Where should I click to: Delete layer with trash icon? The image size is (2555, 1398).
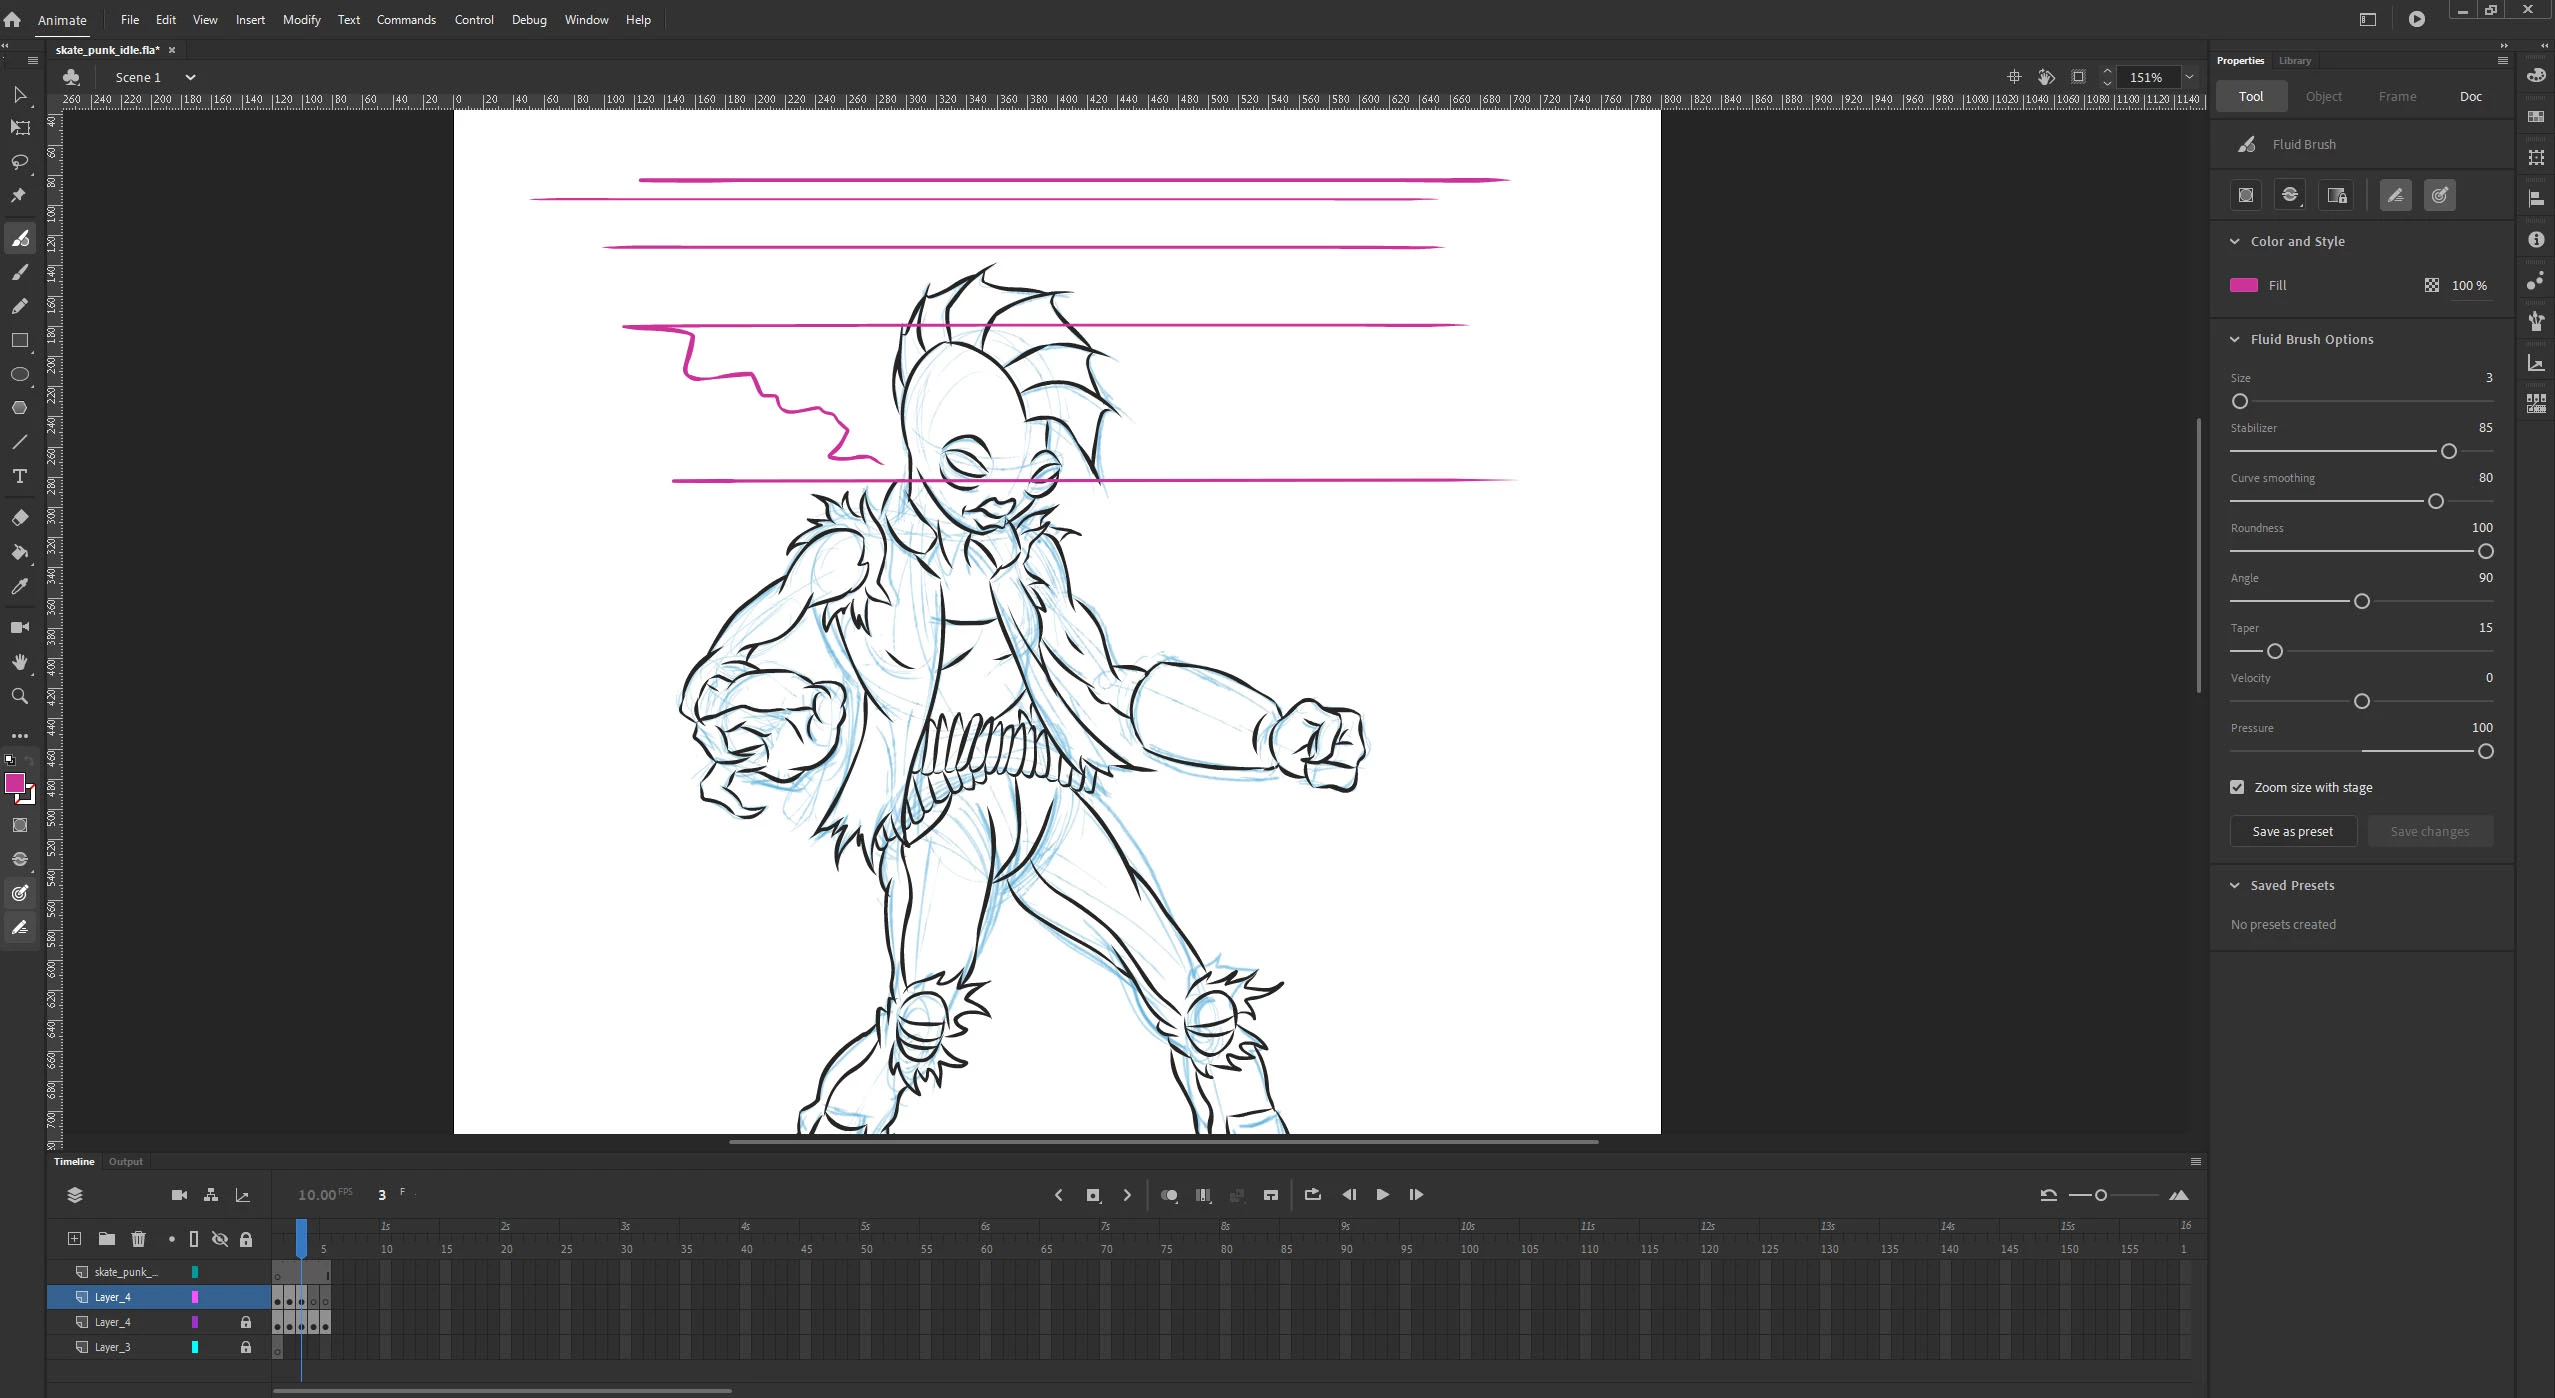point(138,1239)
